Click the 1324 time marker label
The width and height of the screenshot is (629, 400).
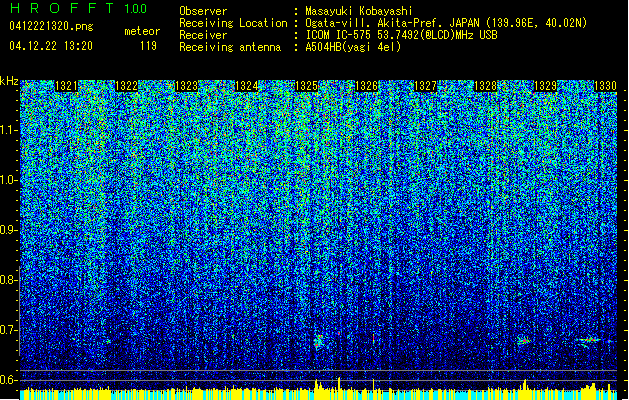[x=246, y=86]
